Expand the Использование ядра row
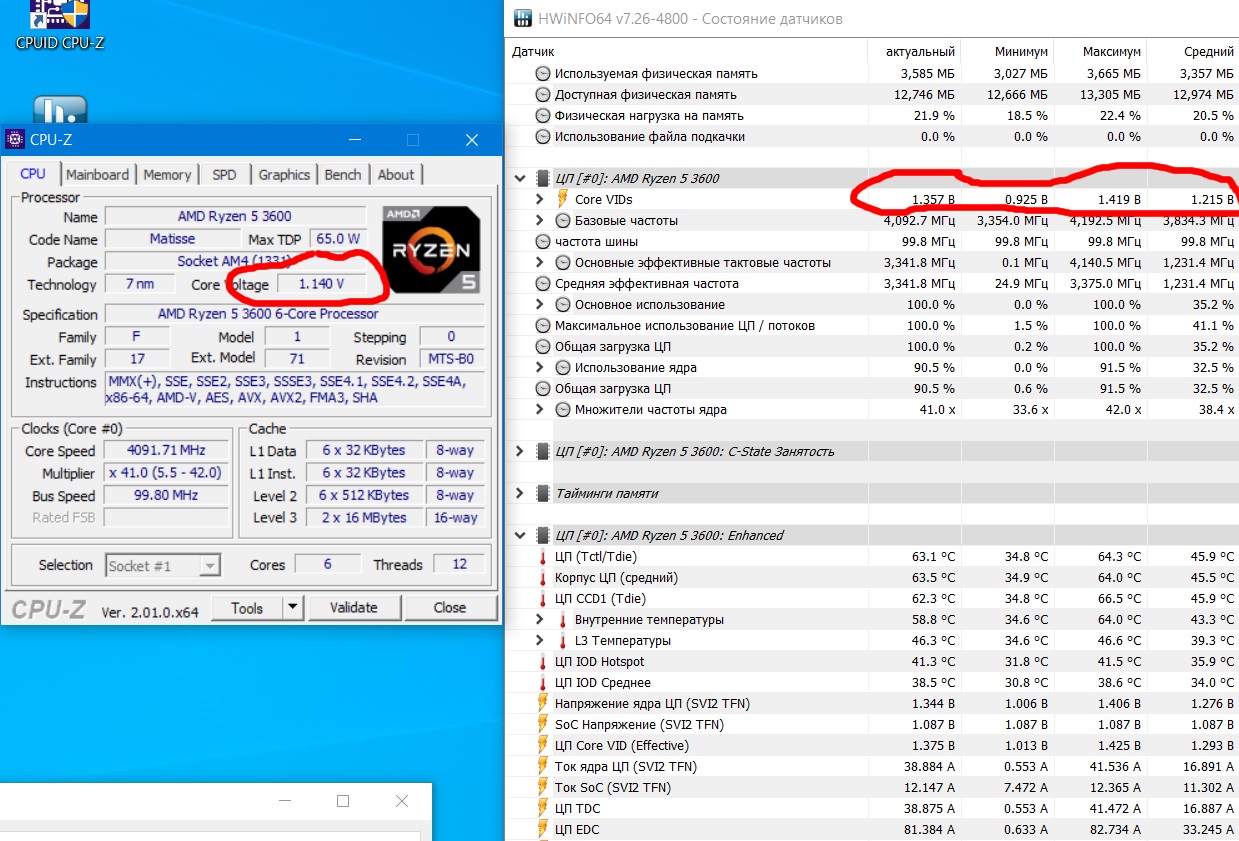1239x841 pixels. point(540,367)
